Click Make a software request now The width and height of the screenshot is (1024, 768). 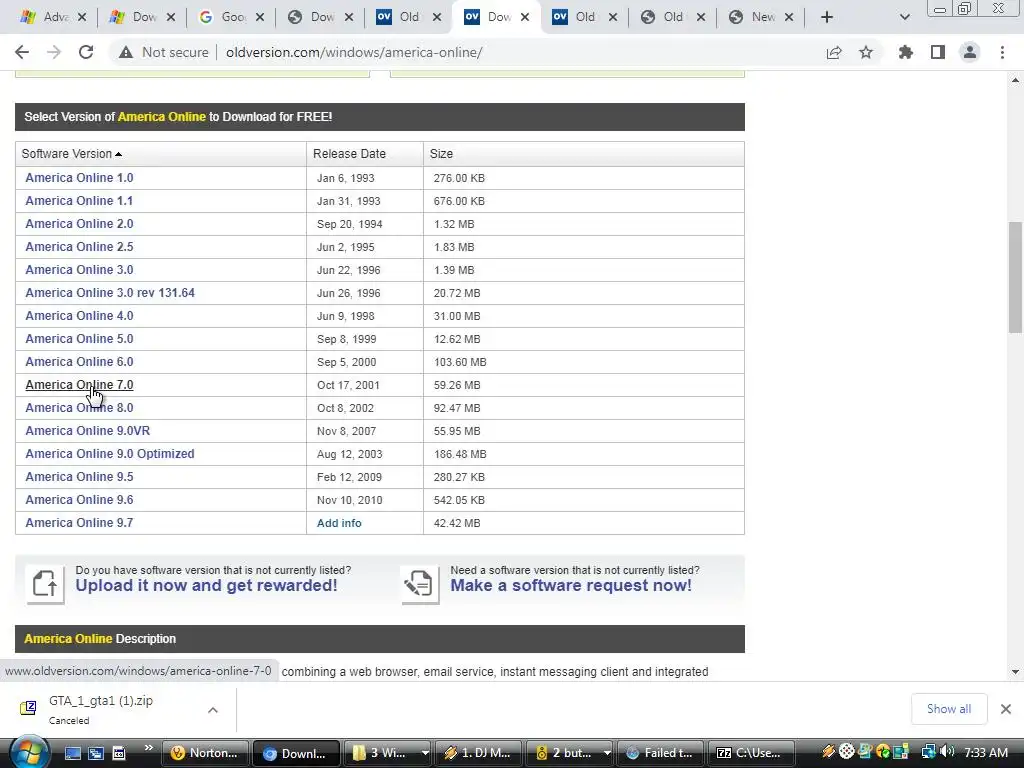click(x=571, y=586)
